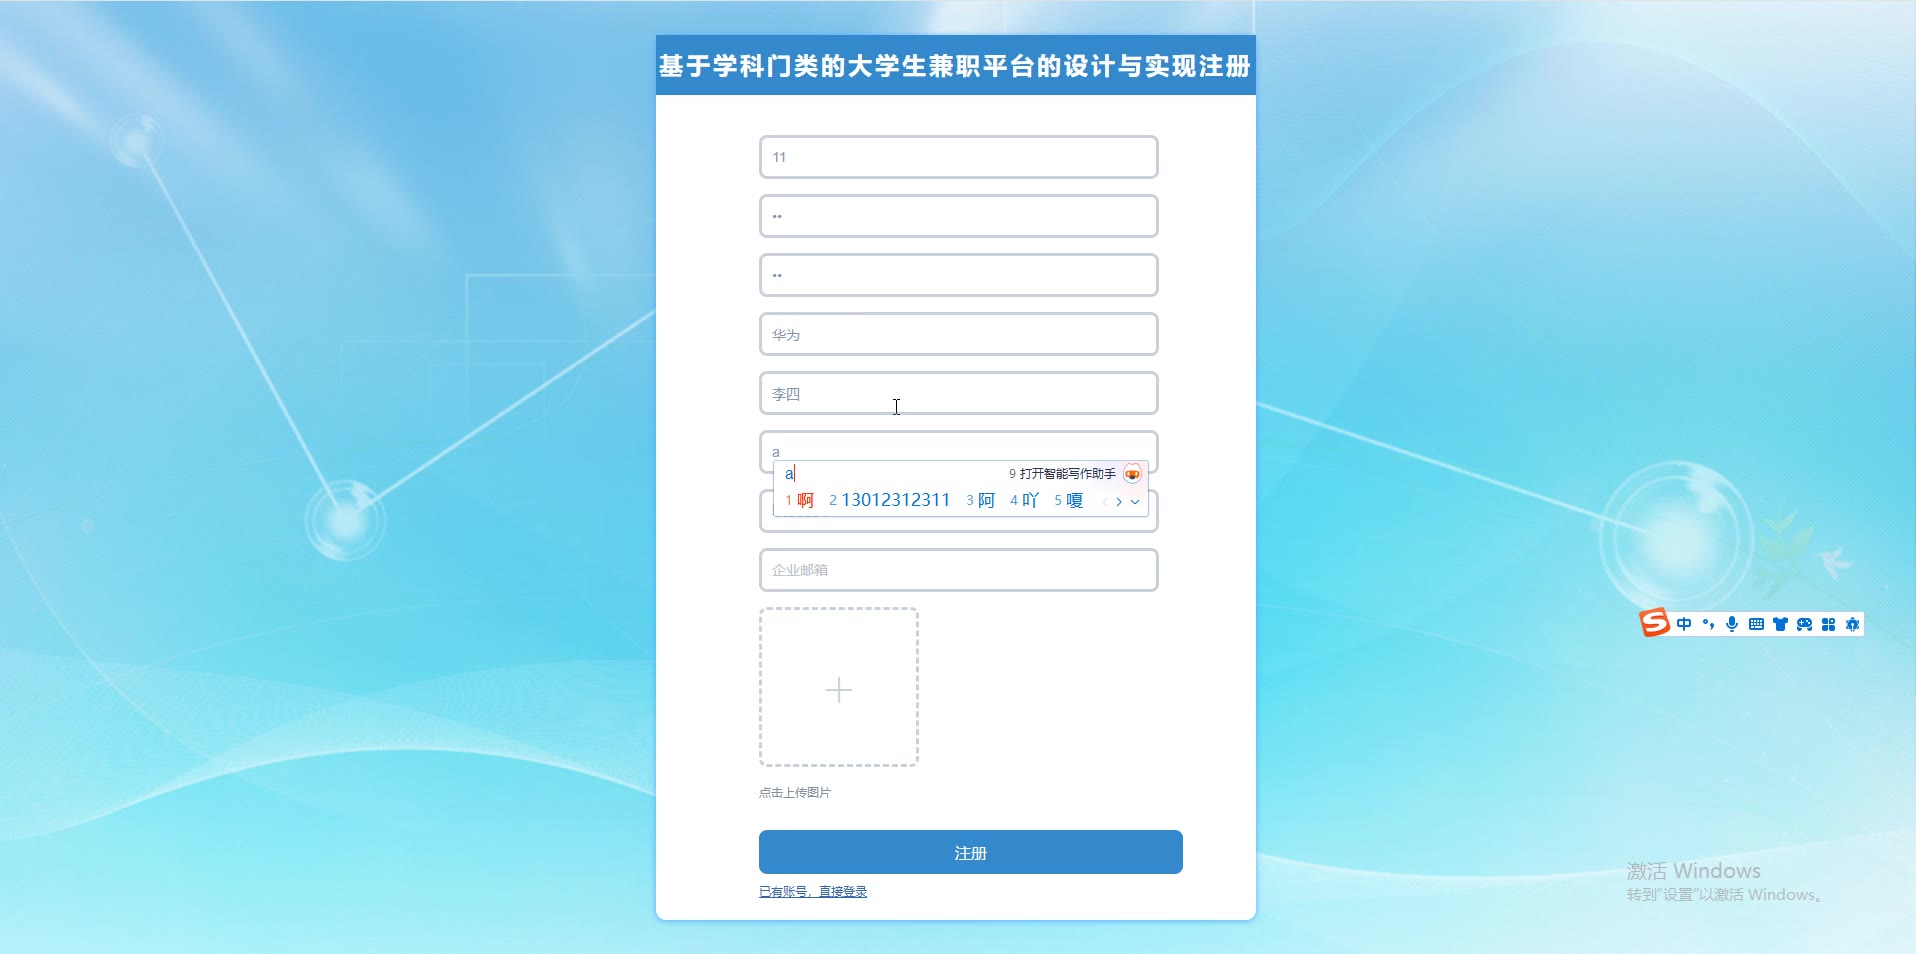The image size is (1916, 954).
Task: Click the image upload plus box
Action: point(838,687)
